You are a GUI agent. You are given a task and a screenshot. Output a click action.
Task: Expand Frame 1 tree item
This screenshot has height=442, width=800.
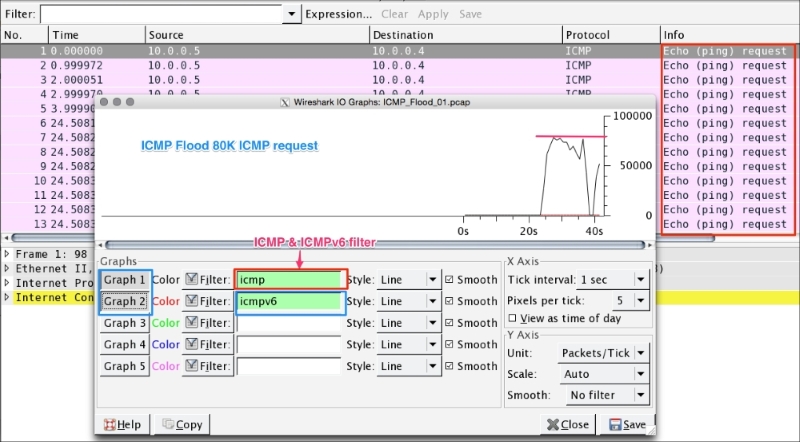click(x=7, y=254)
